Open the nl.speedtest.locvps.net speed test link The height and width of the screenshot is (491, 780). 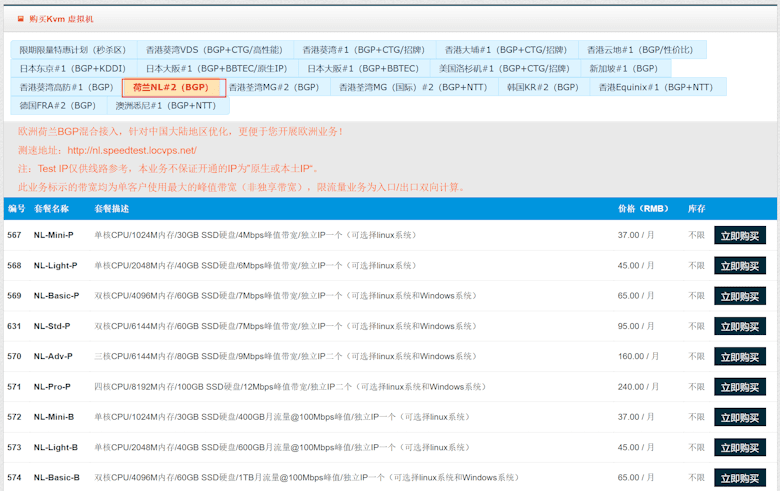[132, 150]
